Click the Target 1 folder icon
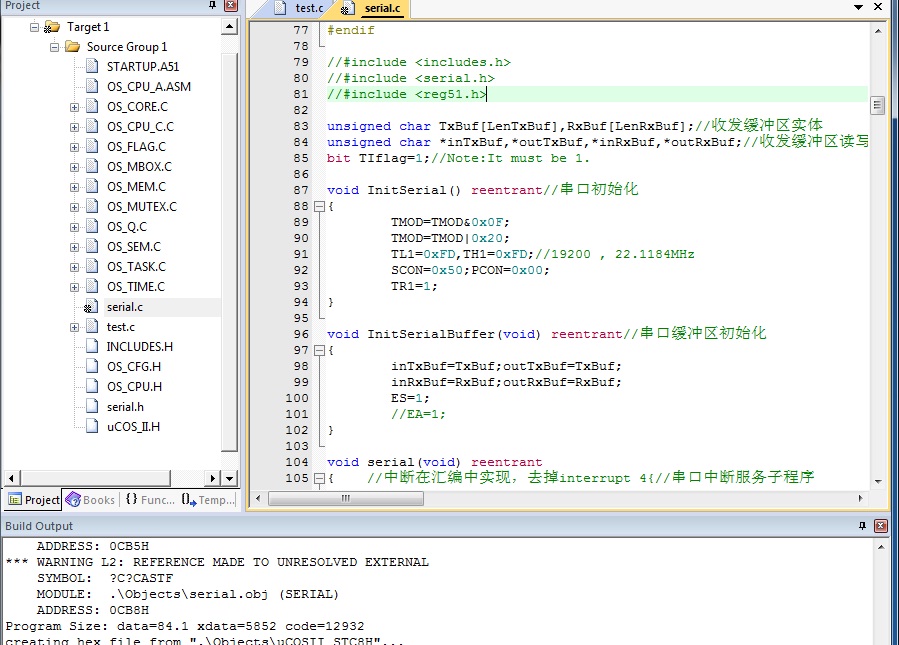This screenshot has height=645, width=899. click(52, 26)
